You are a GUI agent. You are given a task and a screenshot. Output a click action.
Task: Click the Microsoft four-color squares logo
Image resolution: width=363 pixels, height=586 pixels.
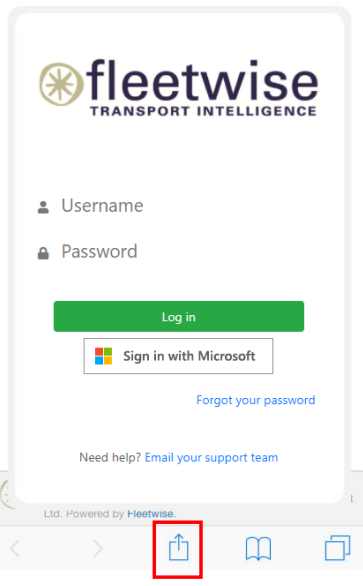click(x=104, y=356)
